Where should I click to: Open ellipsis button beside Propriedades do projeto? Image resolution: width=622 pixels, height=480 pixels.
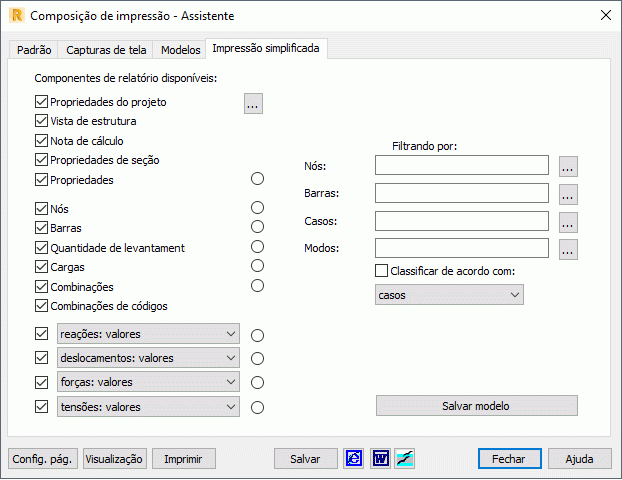[253, 104]
